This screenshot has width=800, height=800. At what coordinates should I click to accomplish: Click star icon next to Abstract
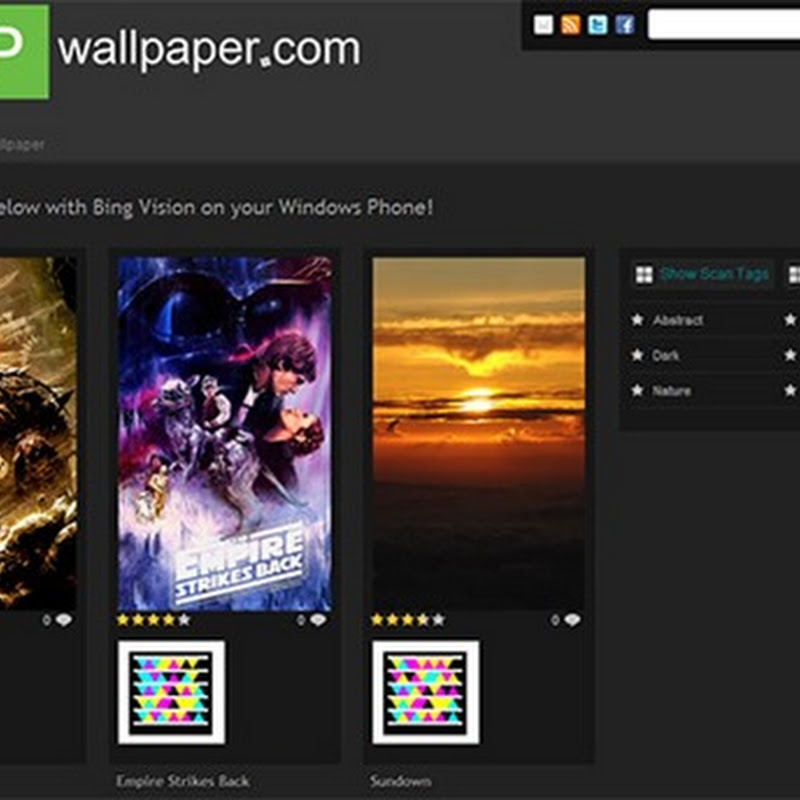(637, 319)
